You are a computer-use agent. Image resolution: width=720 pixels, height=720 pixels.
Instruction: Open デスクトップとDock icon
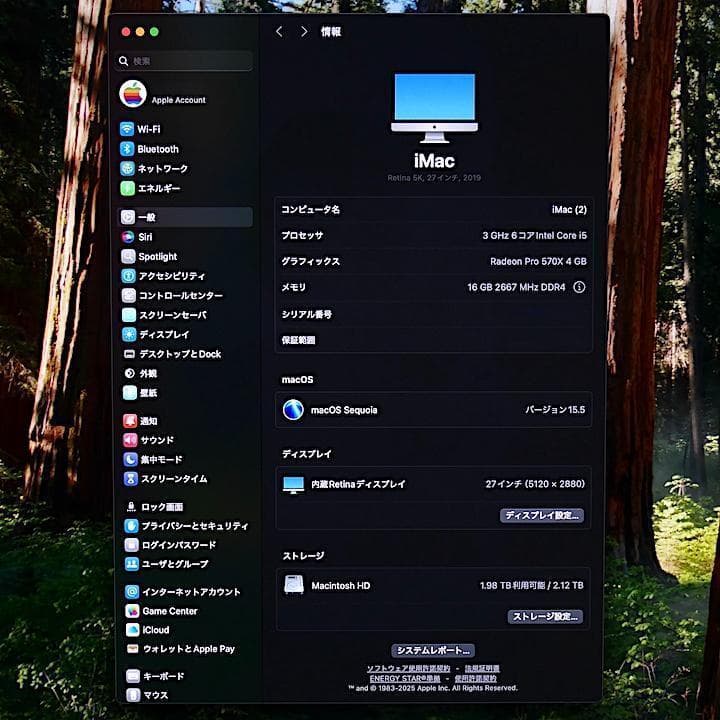[x=129, y=354]
